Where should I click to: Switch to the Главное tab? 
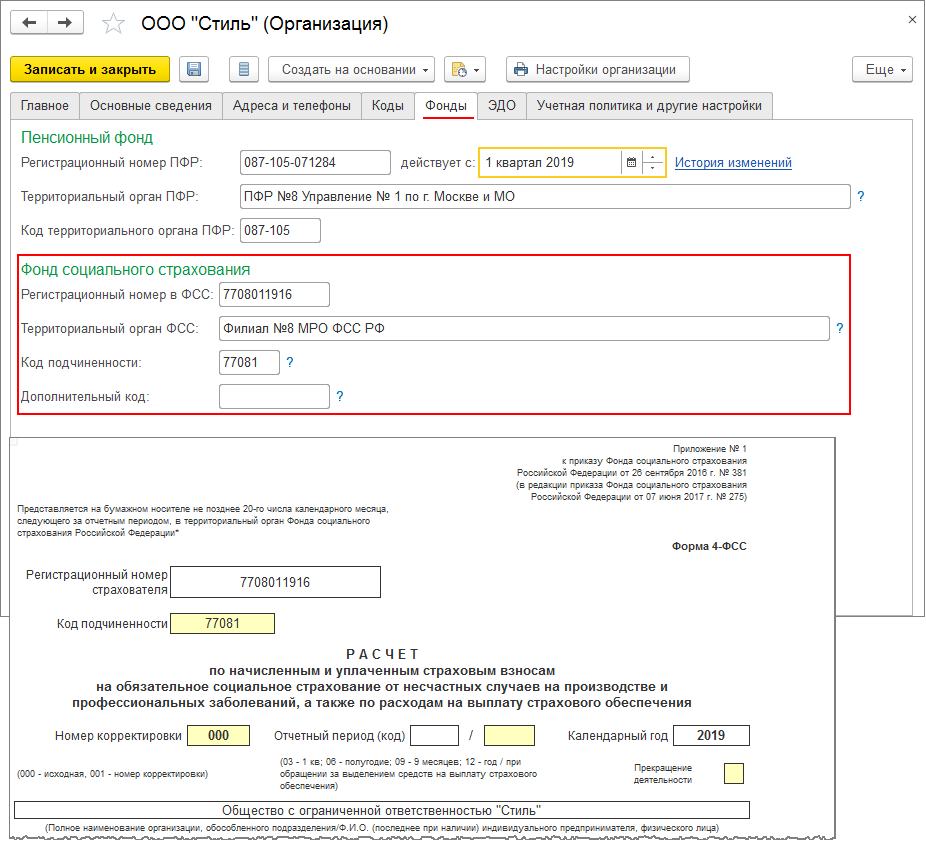(x=45, y=106)
